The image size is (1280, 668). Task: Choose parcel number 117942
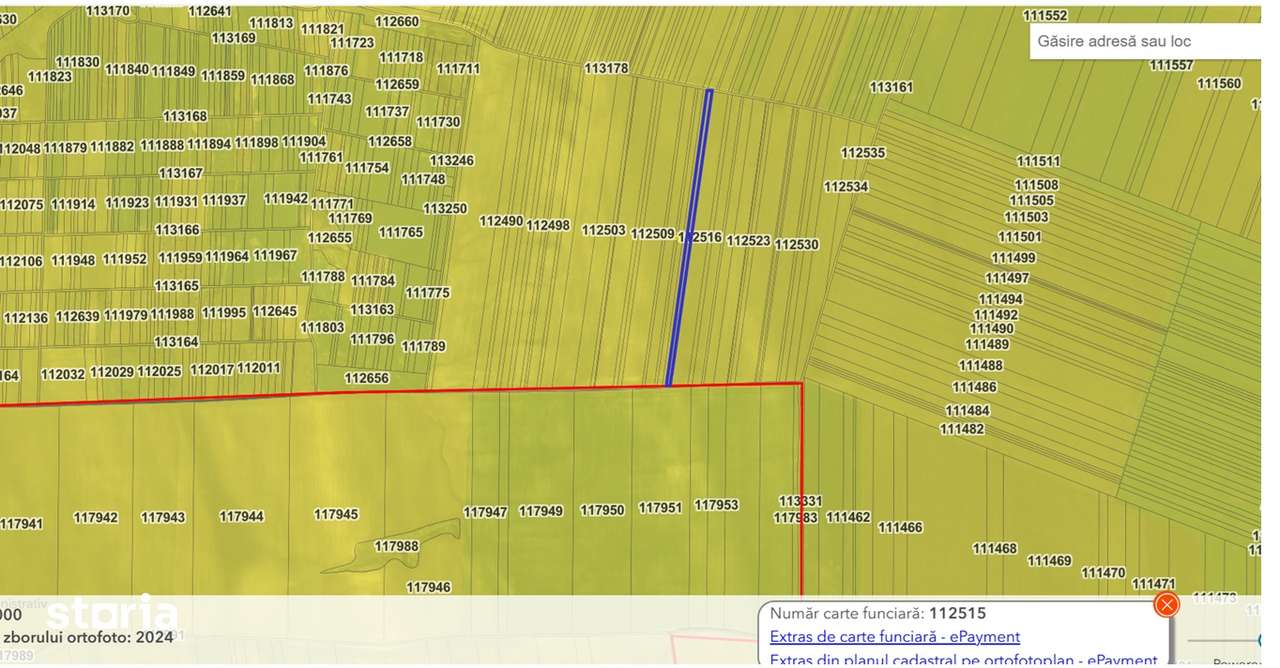pos(96,517)
